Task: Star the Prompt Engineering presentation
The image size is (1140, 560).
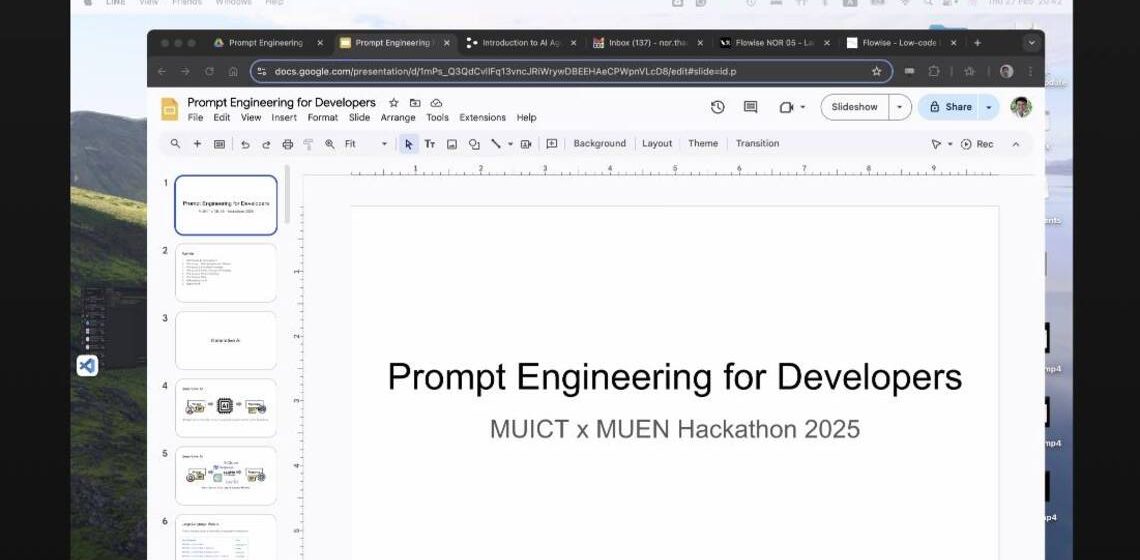Action: coord(393,103)
